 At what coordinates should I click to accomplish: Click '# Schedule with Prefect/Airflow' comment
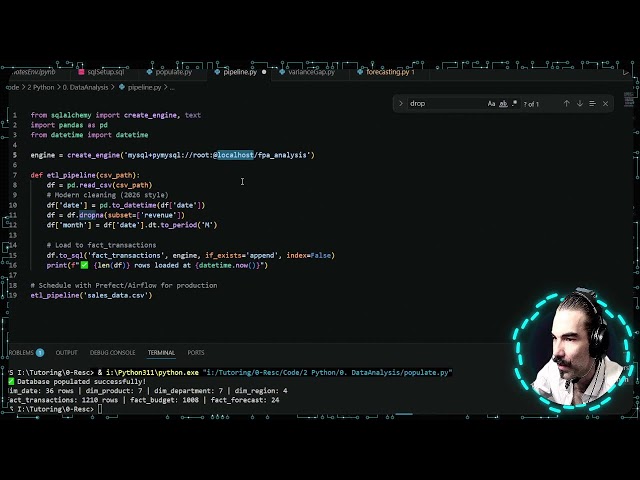pyautogui.click(x=124, y=285)
